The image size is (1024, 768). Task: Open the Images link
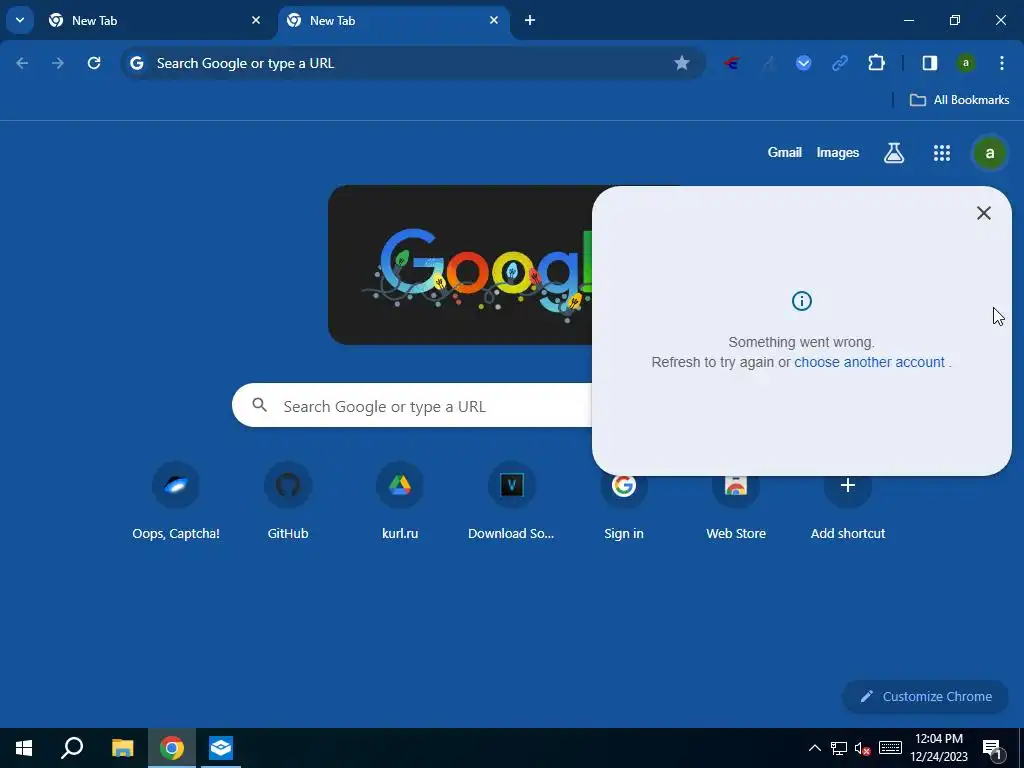(837, 153)
